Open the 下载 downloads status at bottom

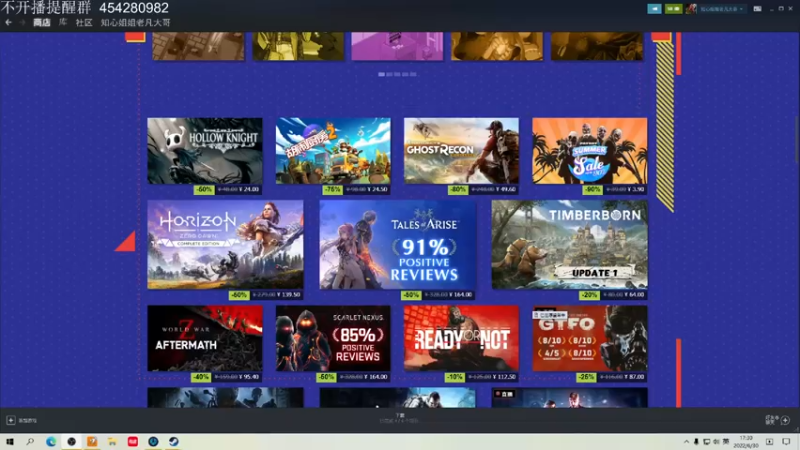coord(399,418)
